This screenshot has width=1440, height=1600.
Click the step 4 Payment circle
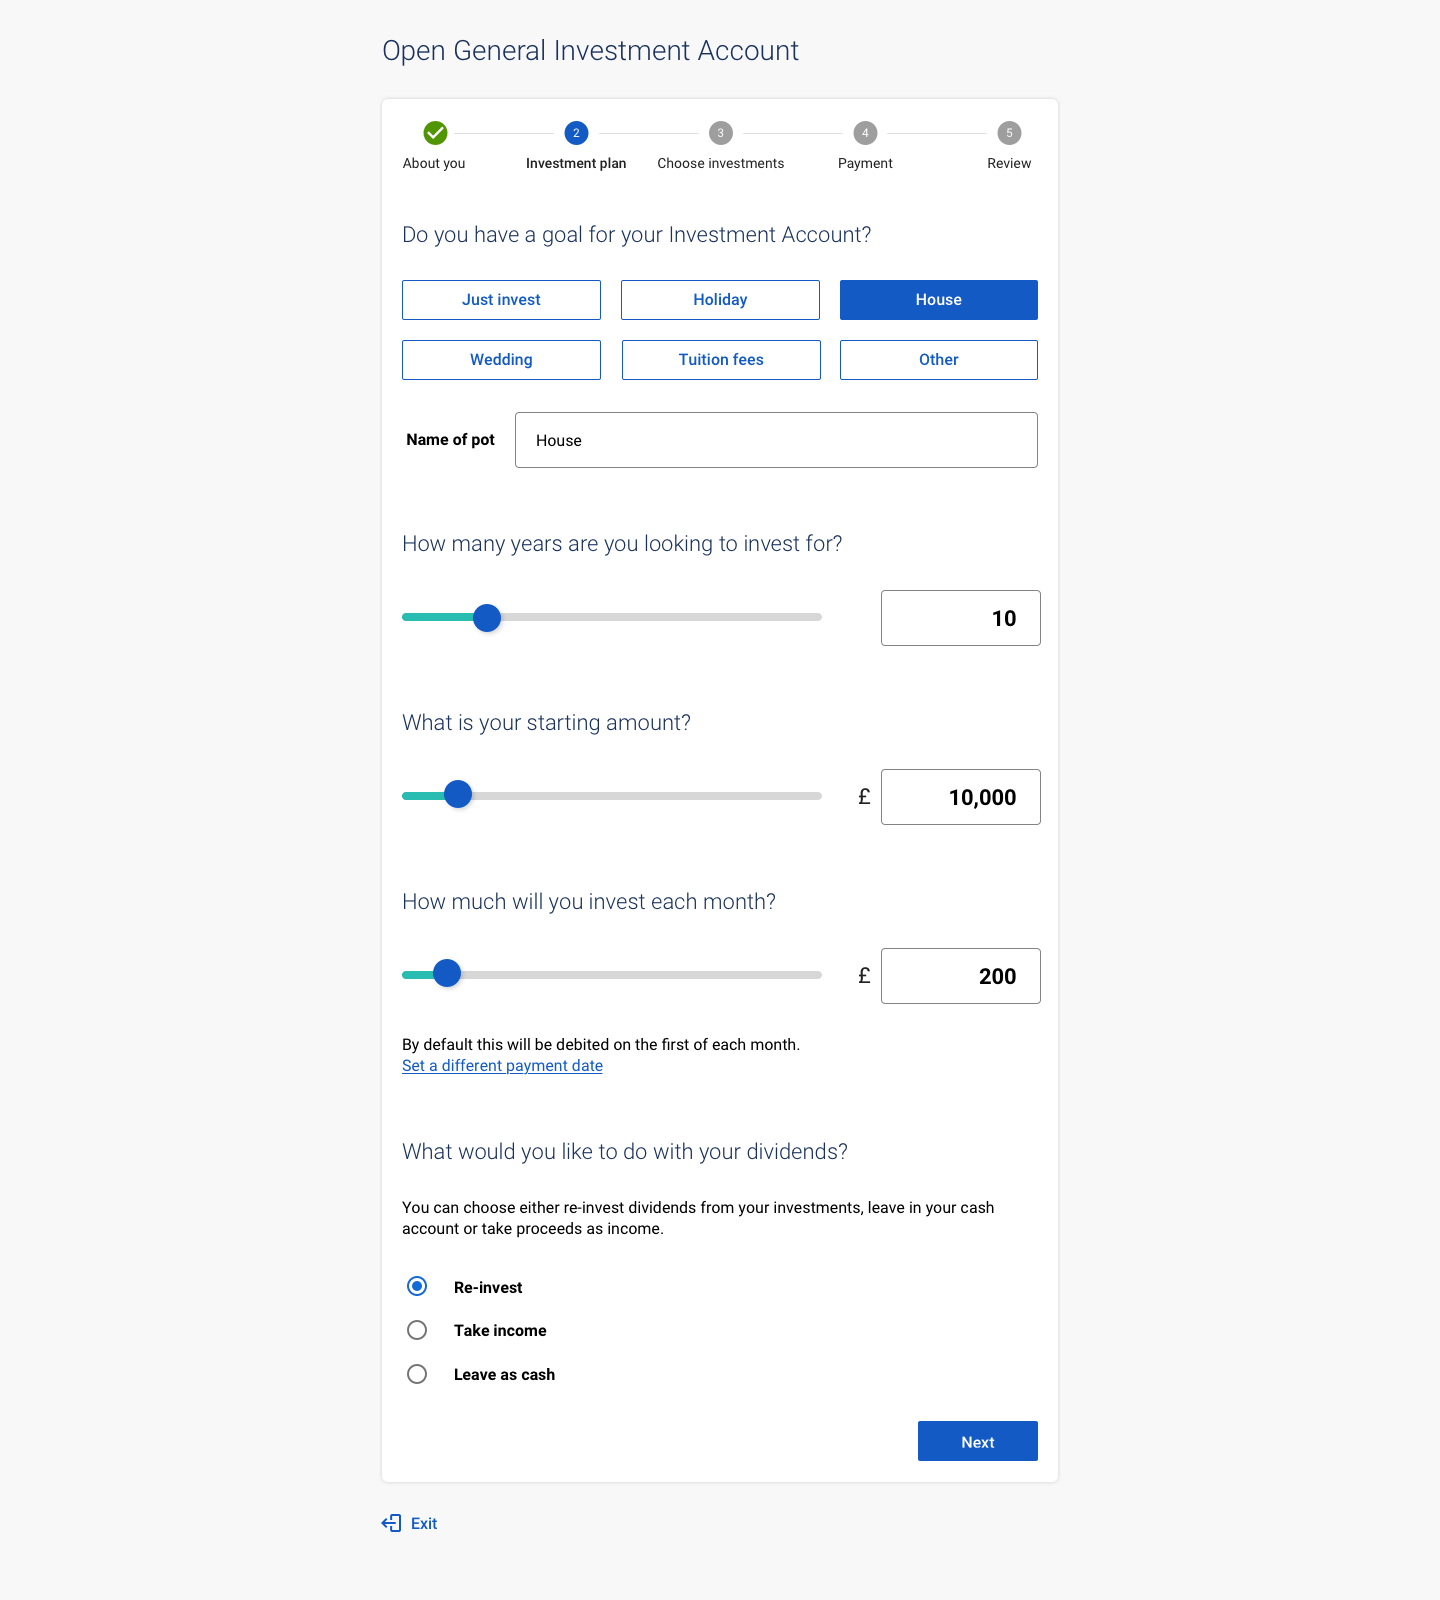coord(865,133)
